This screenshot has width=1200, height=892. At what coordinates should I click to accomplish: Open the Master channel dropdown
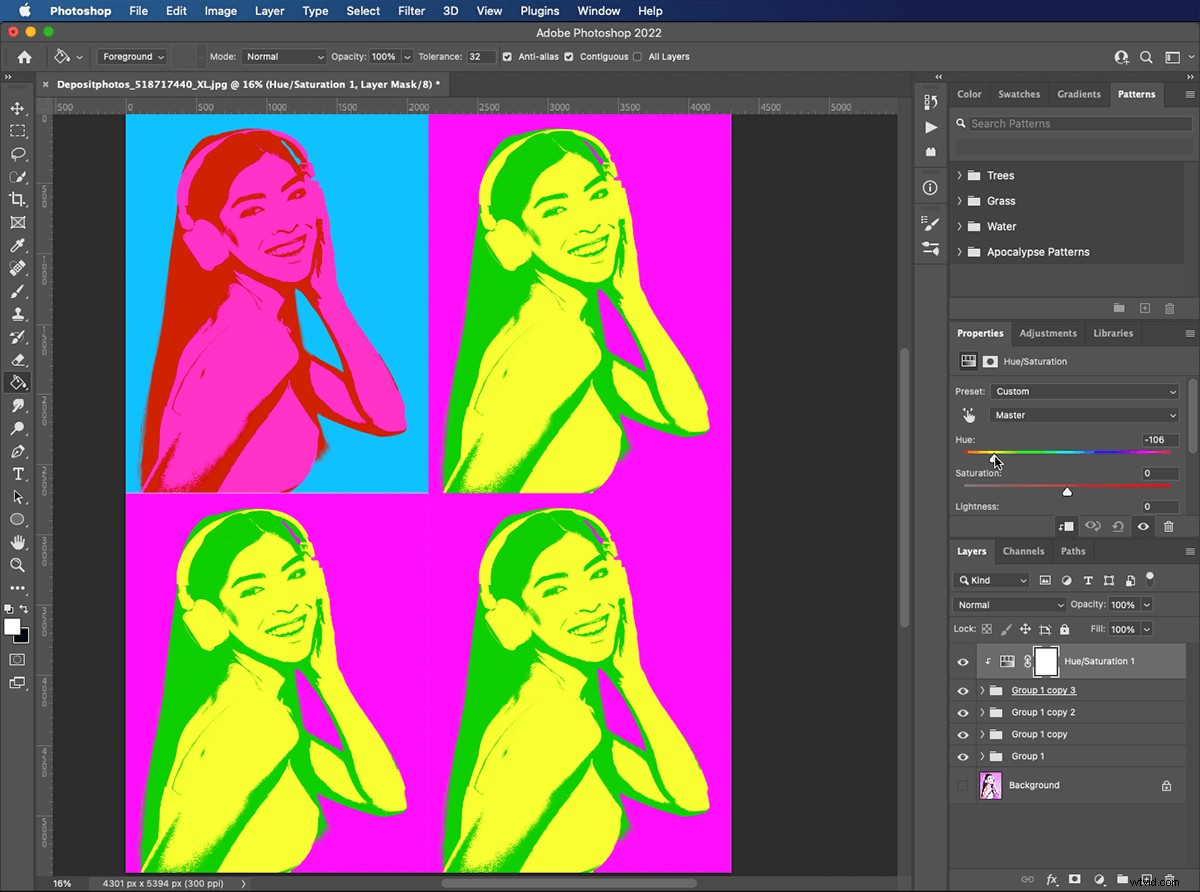click(x=1085, y=415)
